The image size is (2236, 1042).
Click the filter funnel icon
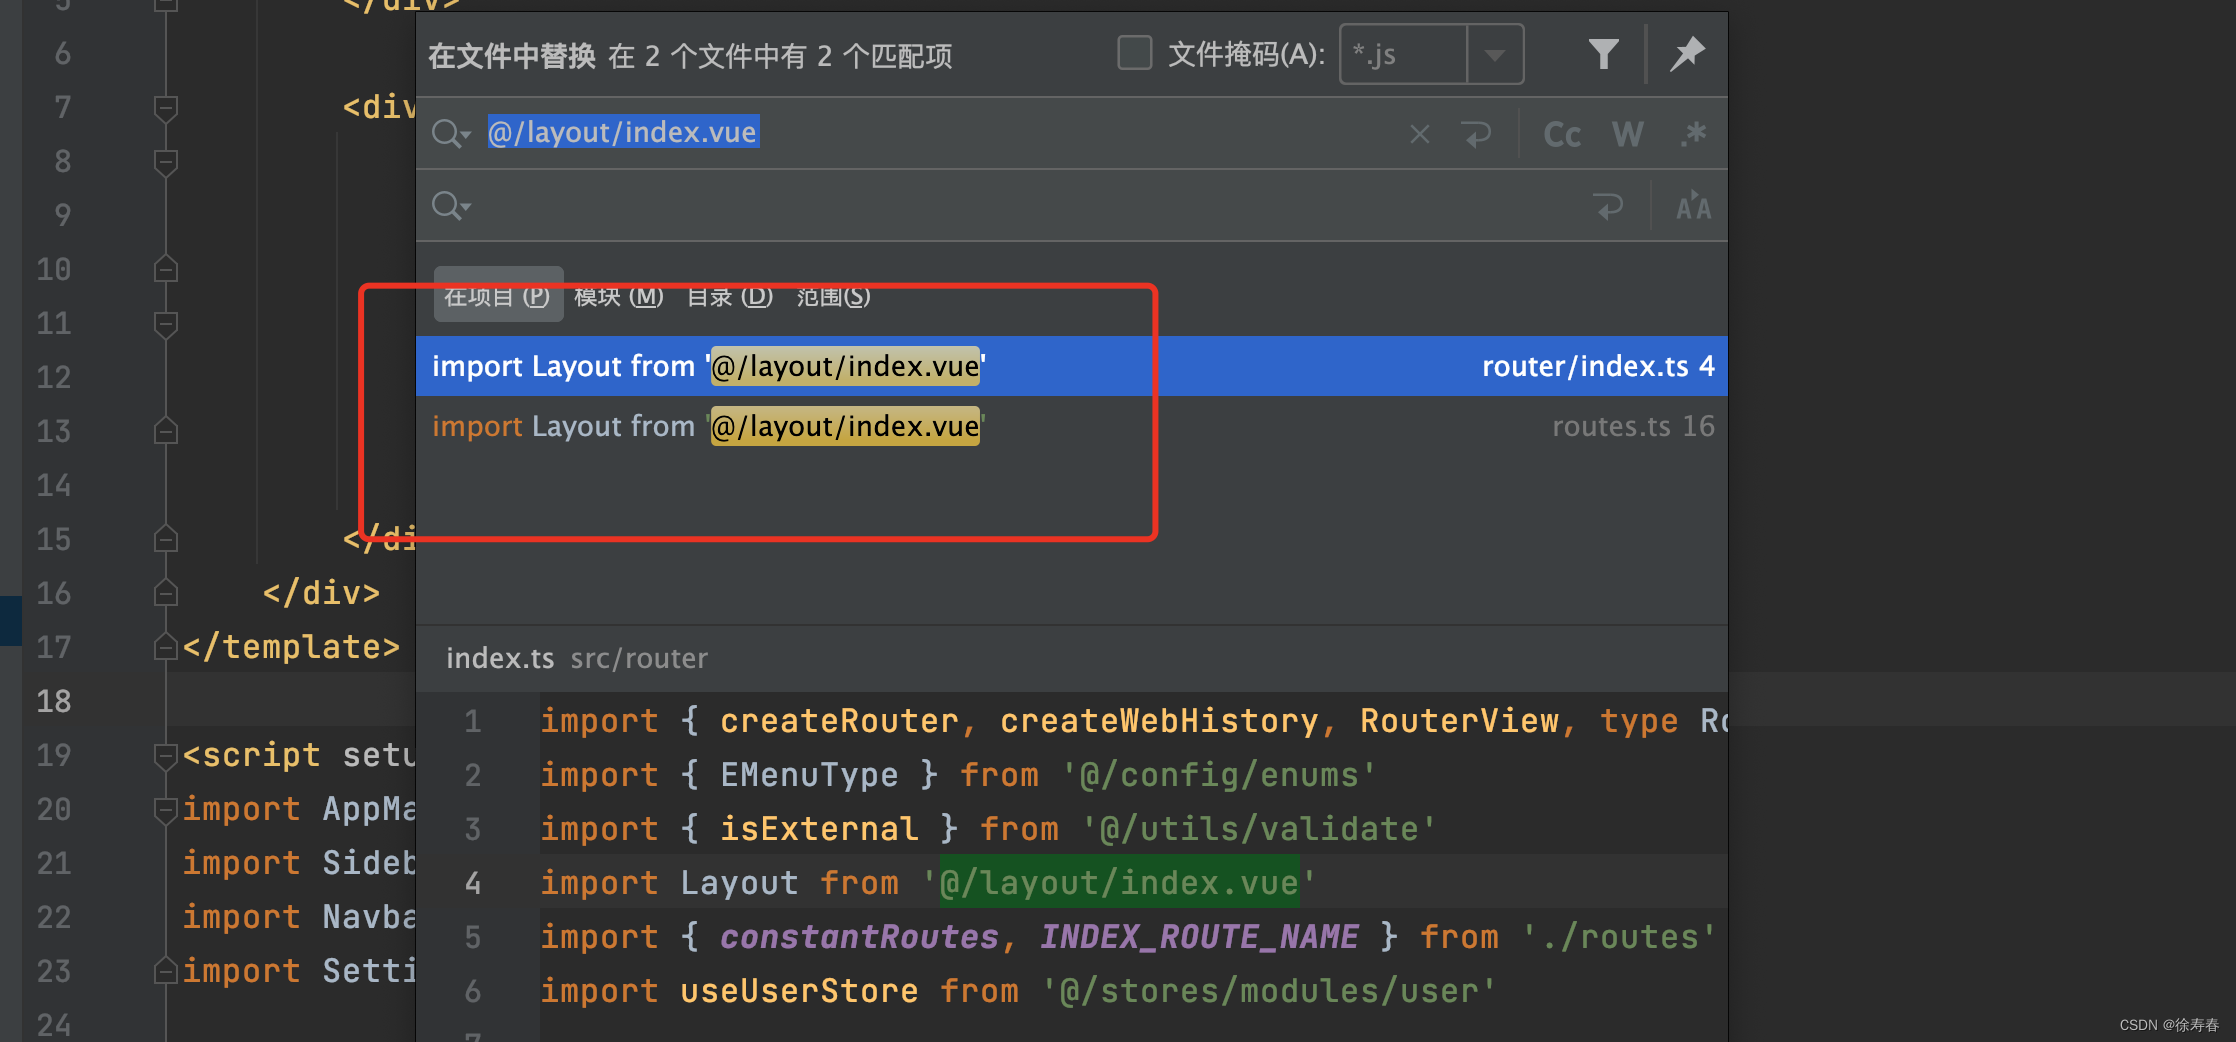(1603, 54)
